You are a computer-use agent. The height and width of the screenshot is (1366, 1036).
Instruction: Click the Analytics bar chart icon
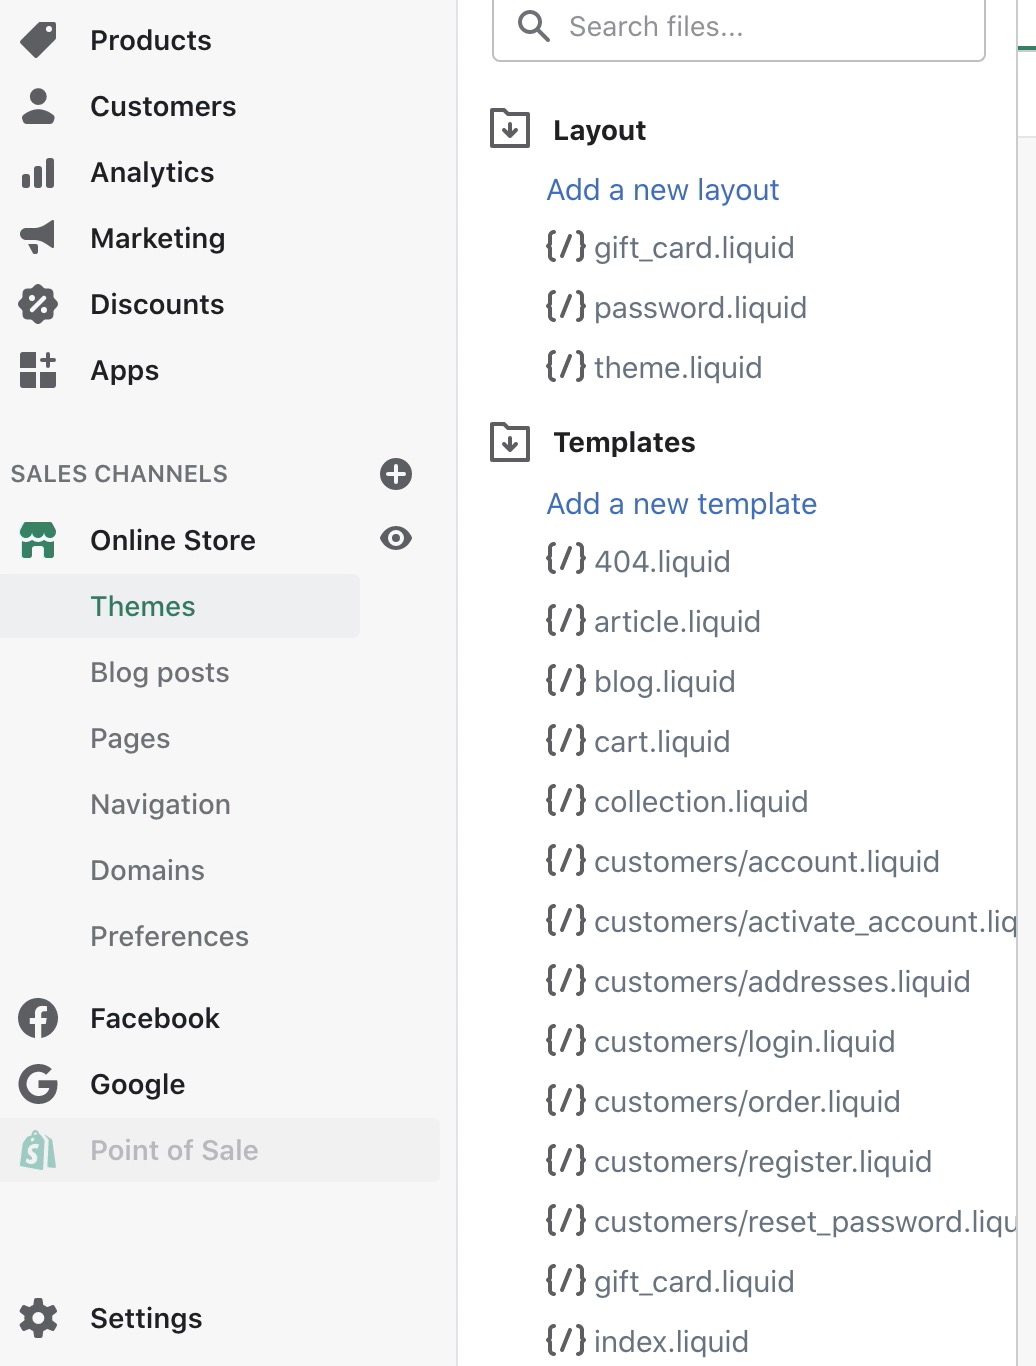tap(38, 173)
